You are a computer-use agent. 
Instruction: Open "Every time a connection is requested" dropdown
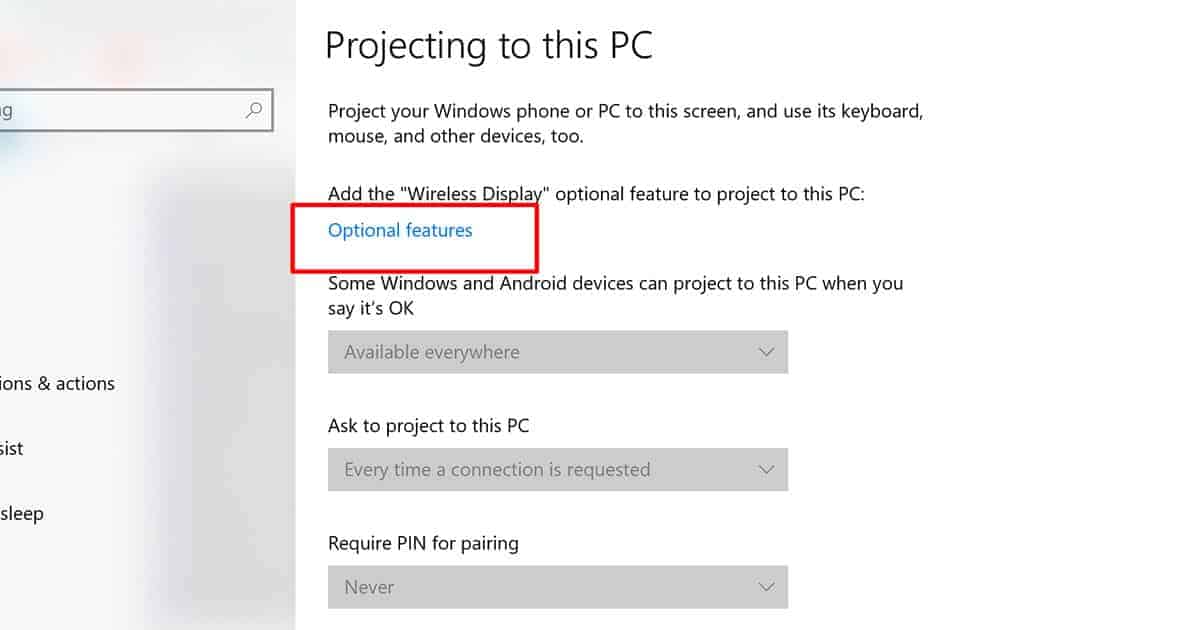click(x=557, y=469)
